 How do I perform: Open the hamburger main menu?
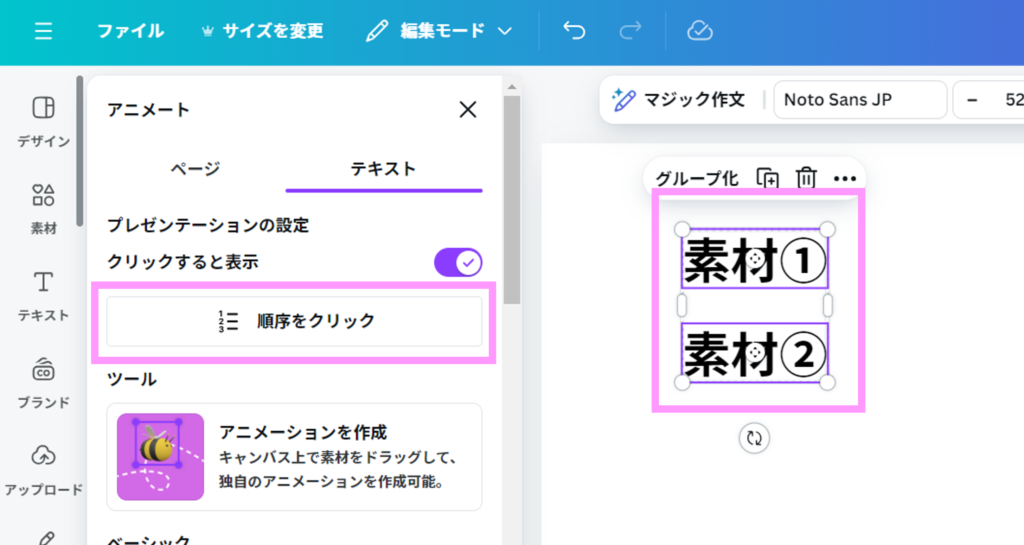[x=43, y=31]
